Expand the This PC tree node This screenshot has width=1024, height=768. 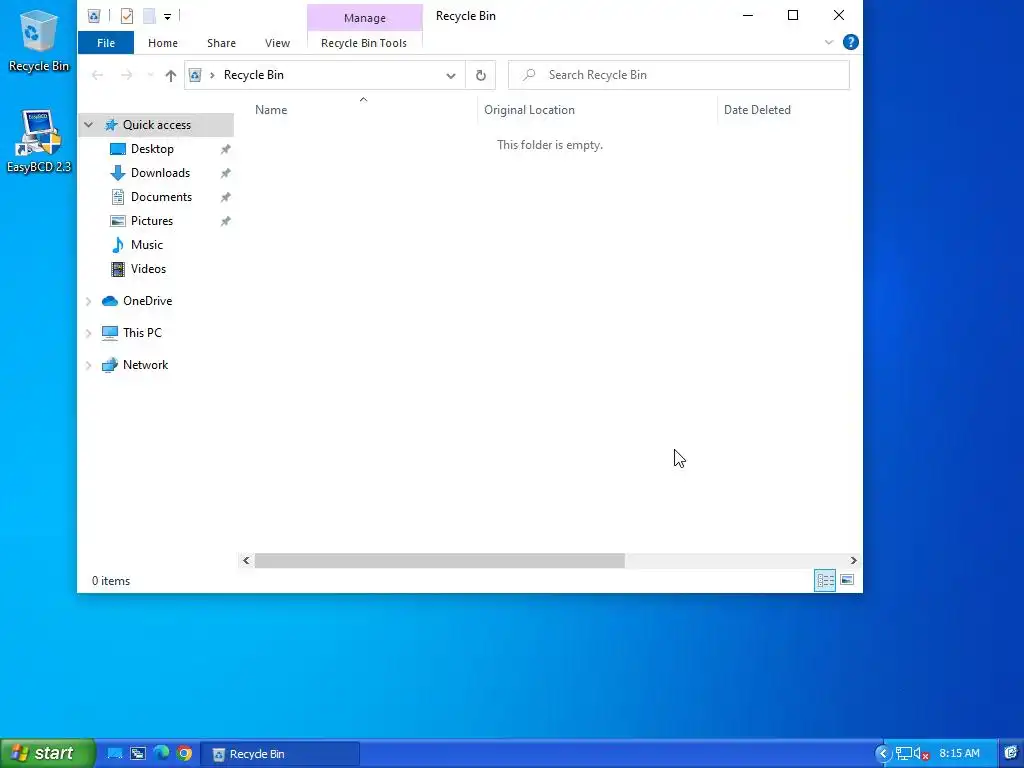[88, 333]
